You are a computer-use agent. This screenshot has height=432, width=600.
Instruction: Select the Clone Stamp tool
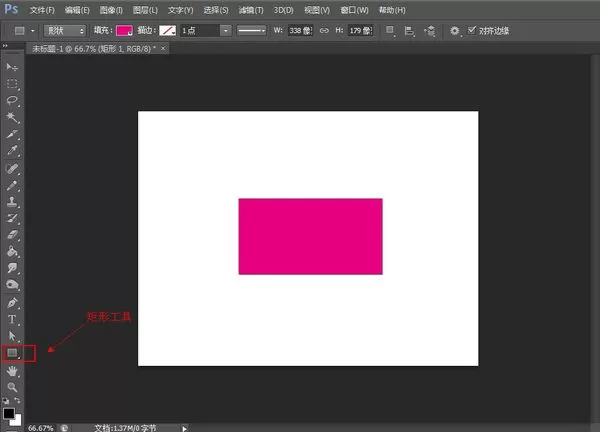[12, 202]
